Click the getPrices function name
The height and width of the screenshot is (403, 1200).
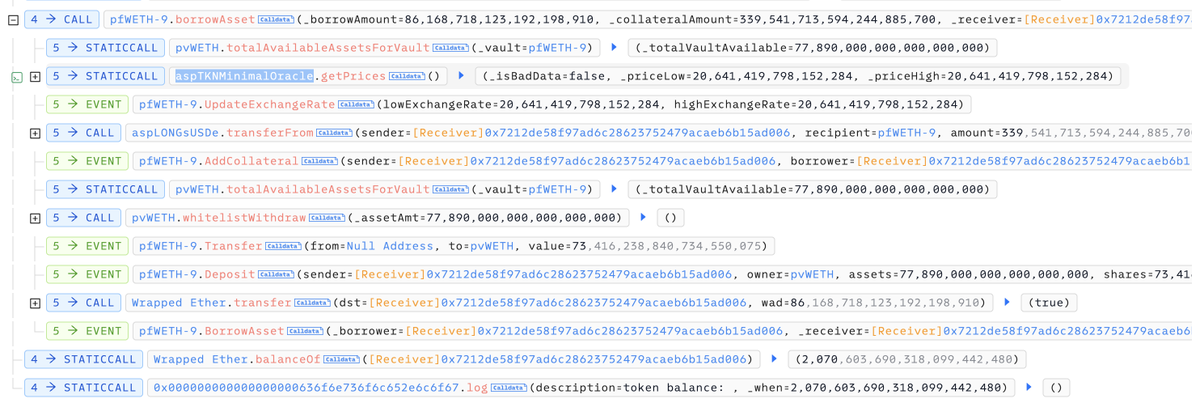click(x=352, y=76)
